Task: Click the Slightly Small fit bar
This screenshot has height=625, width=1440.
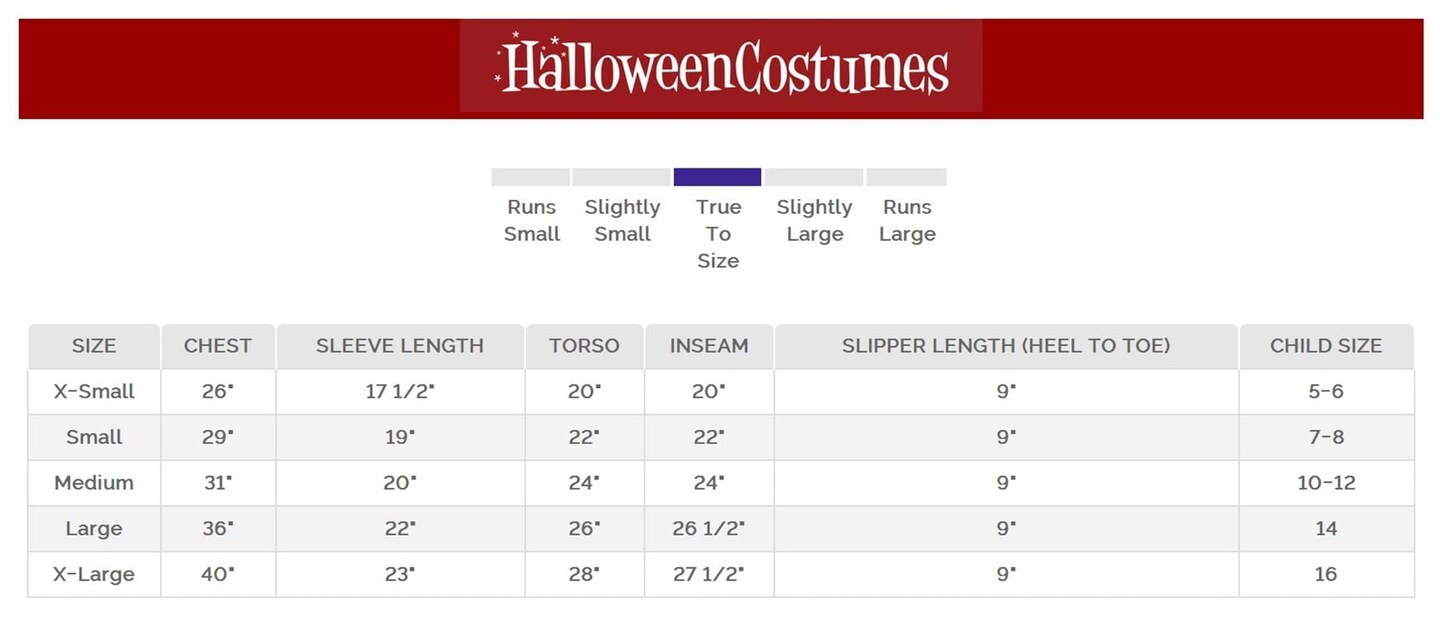Action: [x=621, y=177]
